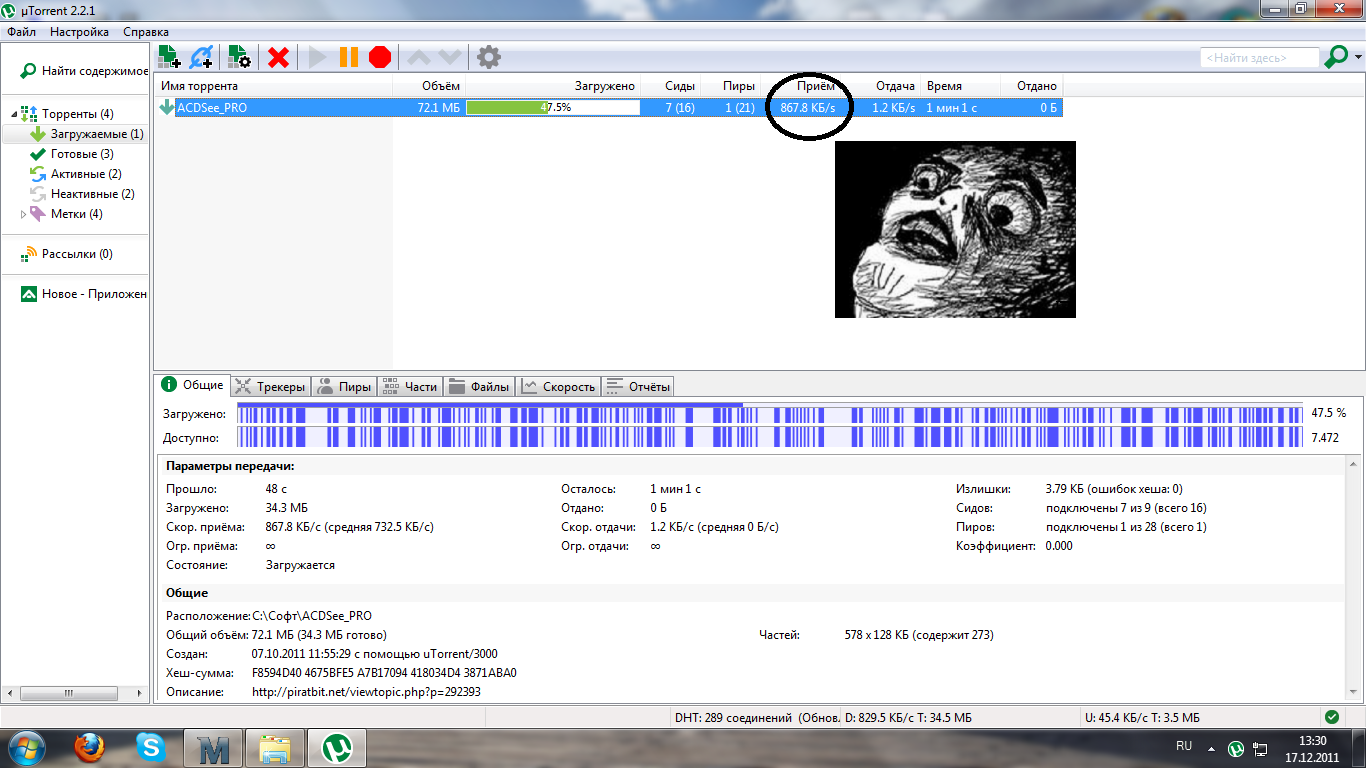Open Skype from the taskbar
Image resolution: width=1366 pixels, height=768 pixels.
coord(152,747)
